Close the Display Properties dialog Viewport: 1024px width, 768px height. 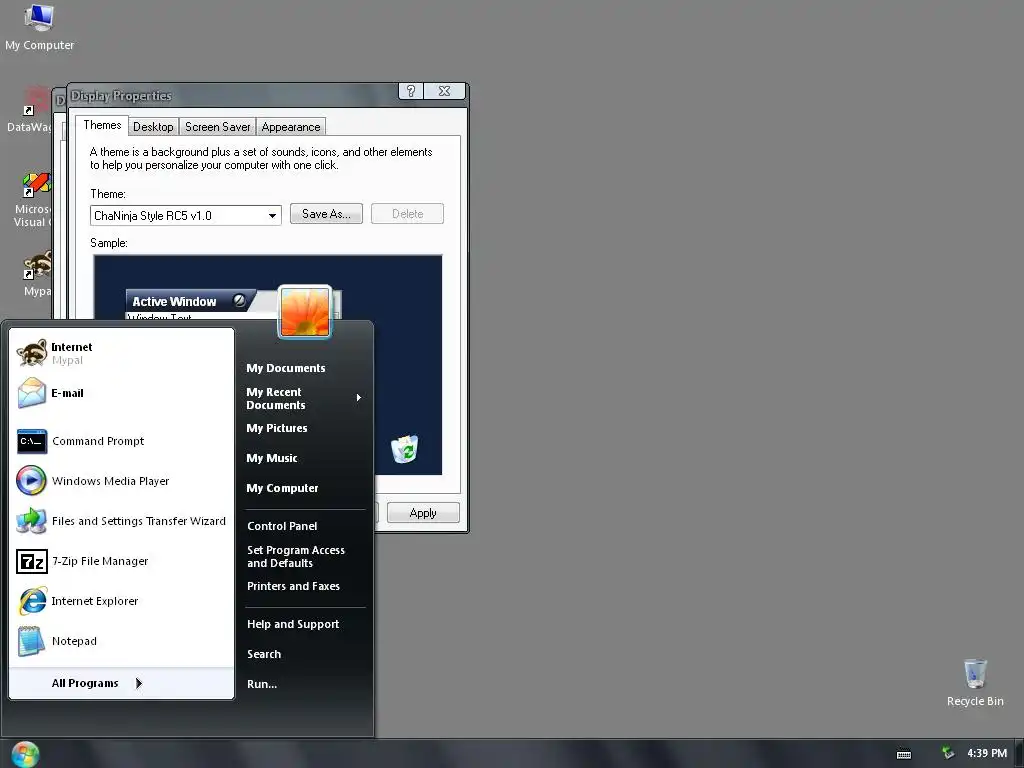tap(445, 91)
